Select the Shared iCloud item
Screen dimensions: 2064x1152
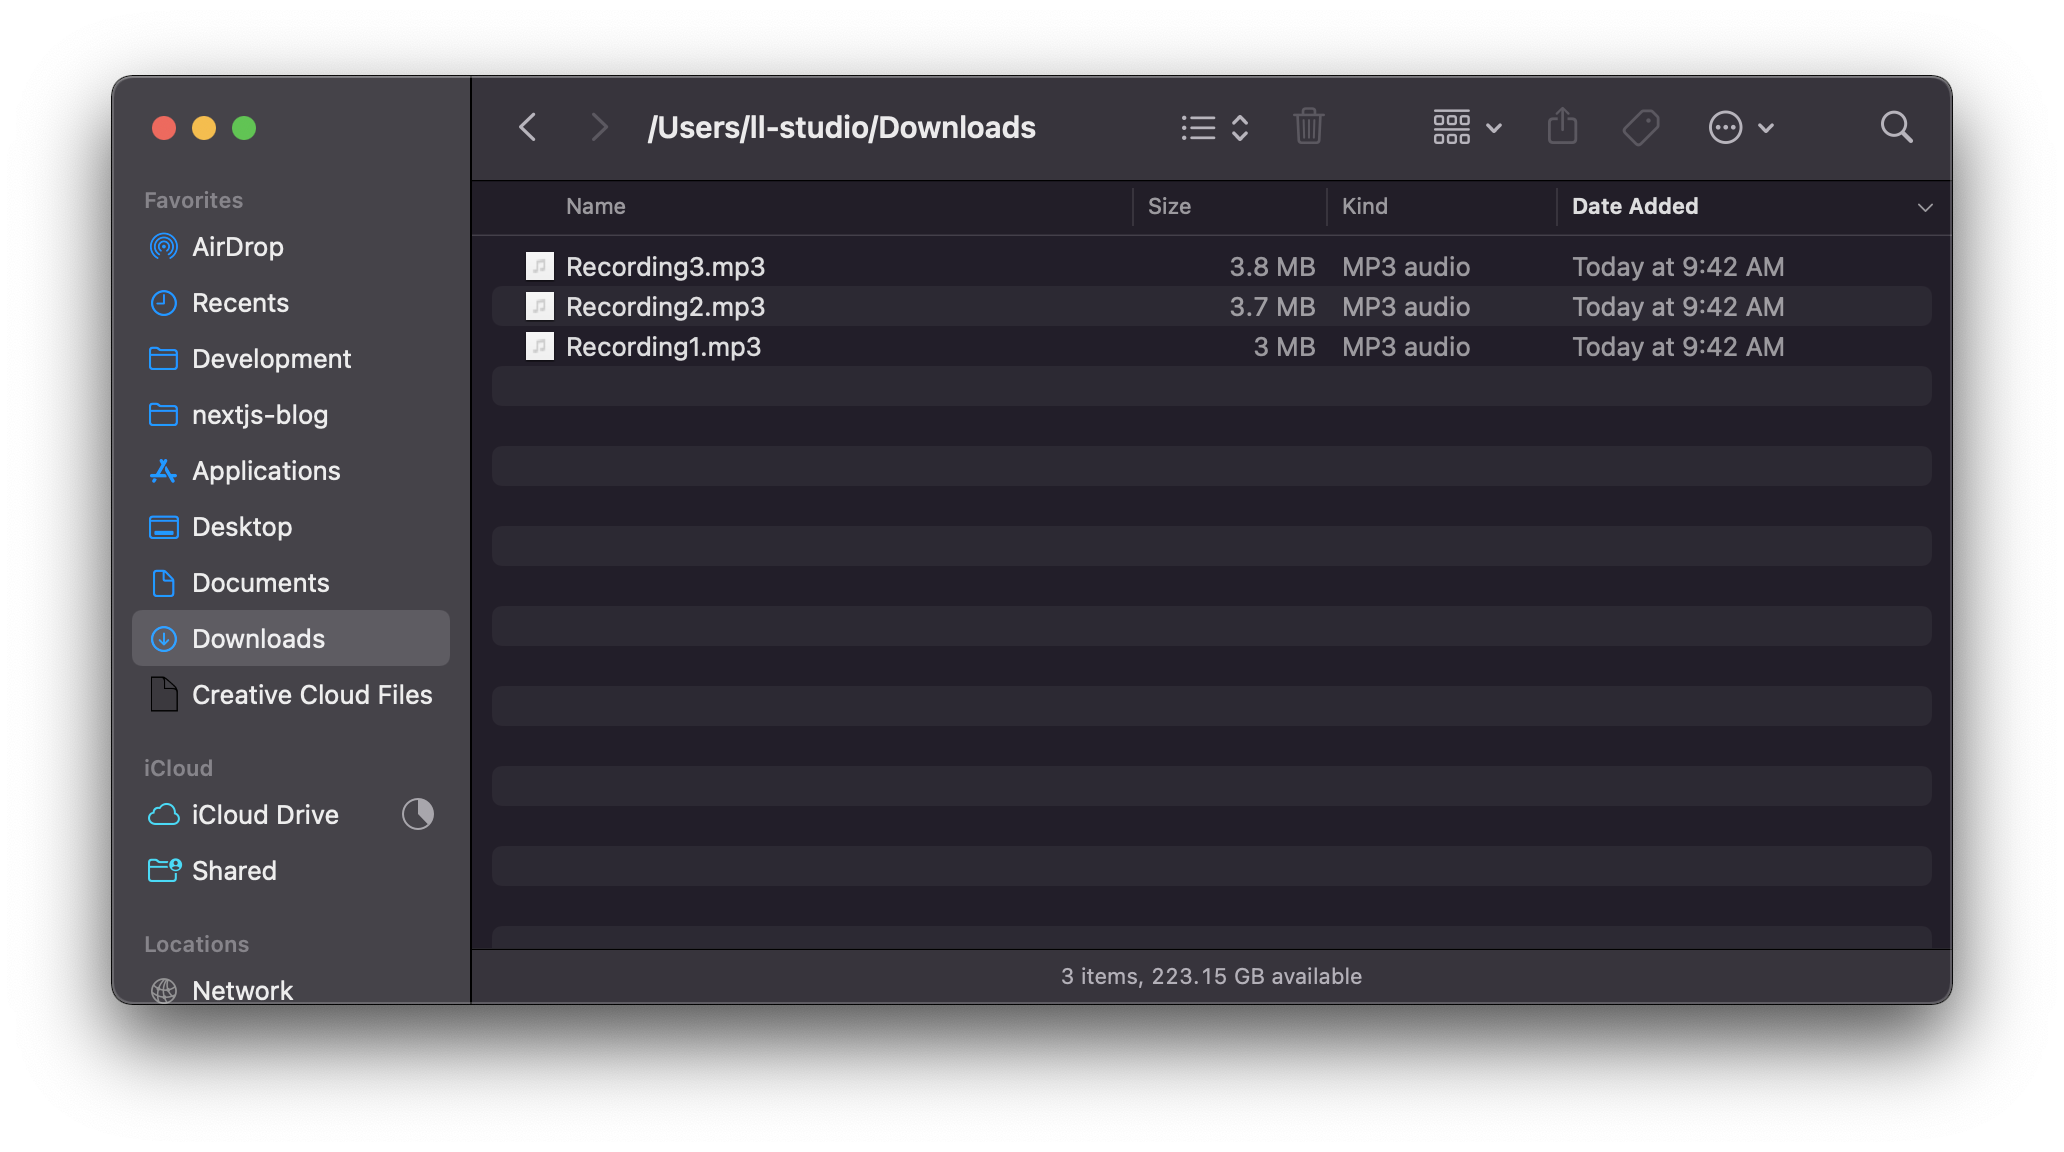click(x=234, y=870)
